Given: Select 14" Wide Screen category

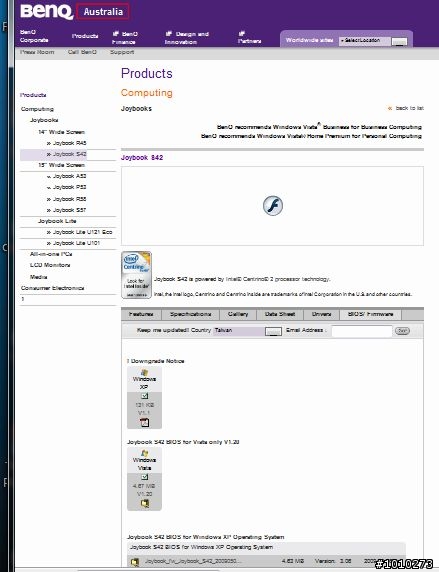Looking at the screenshot, I should [x=62, y=132].
